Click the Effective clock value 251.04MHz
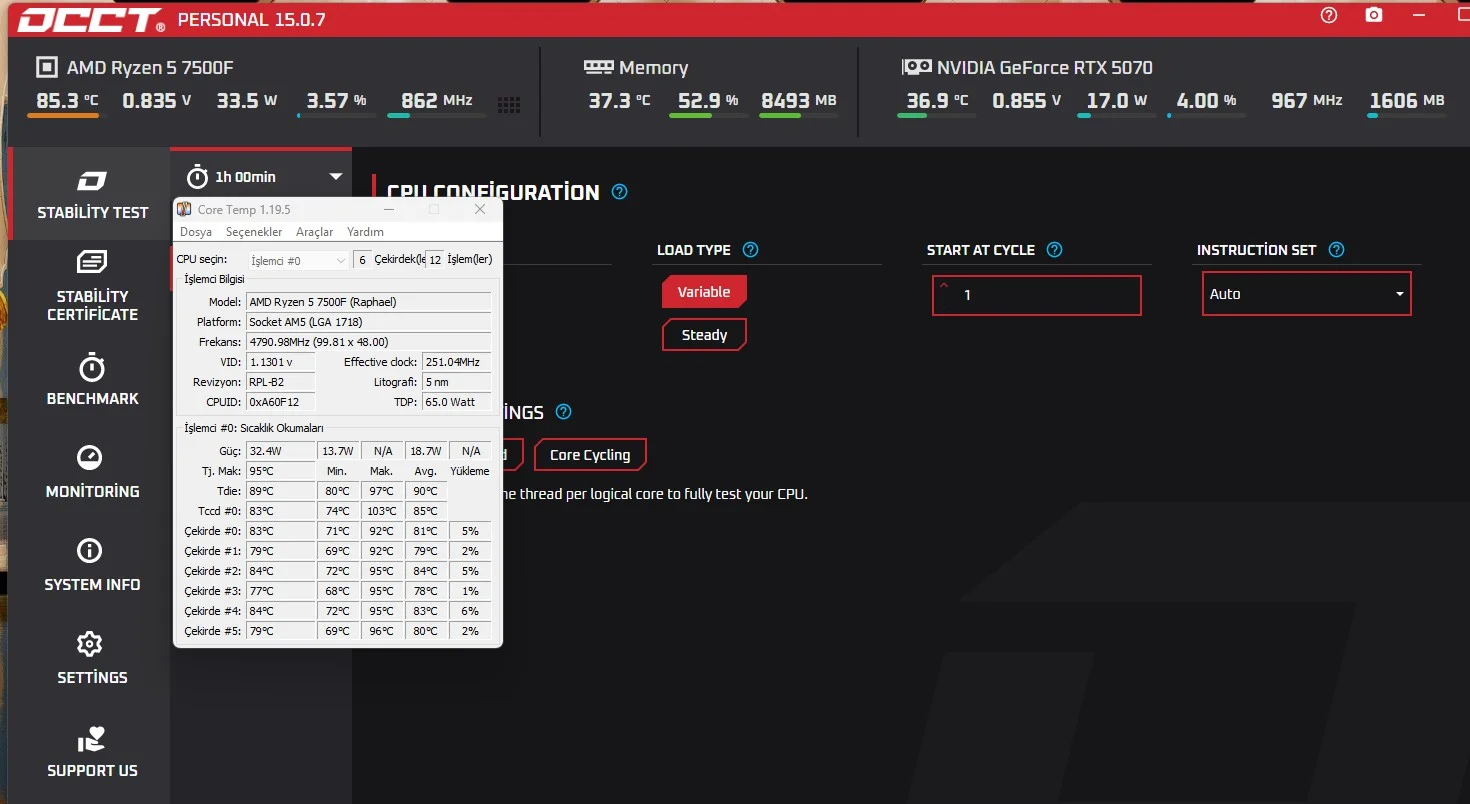 [457, 362]
